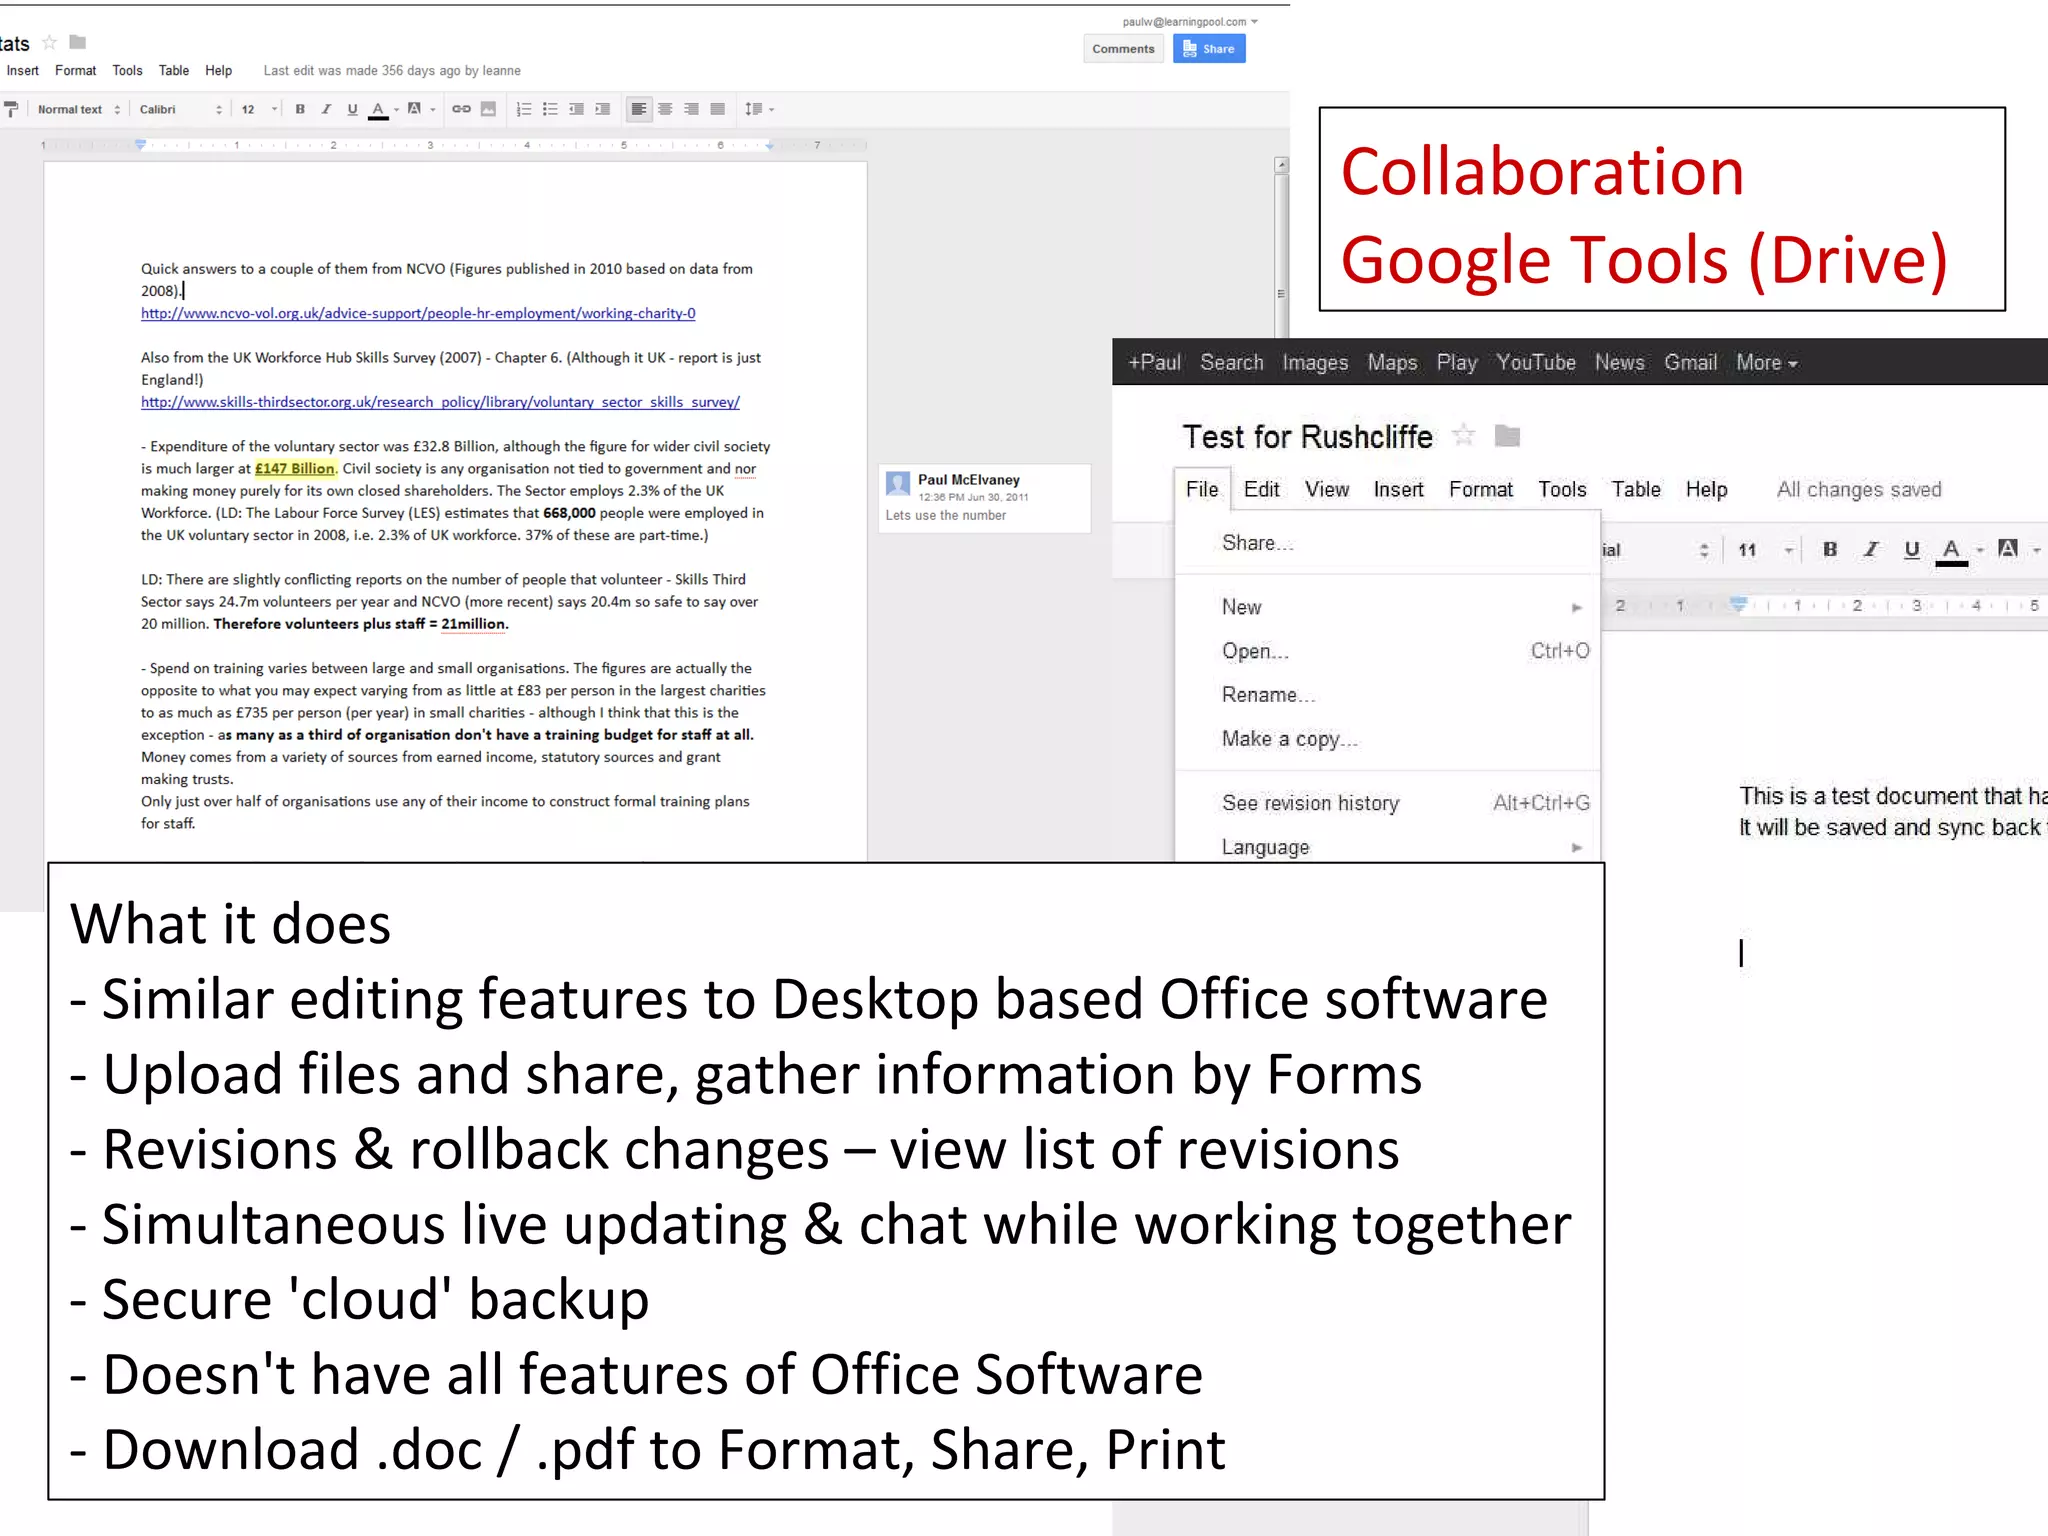Click Gmail in the Google bar
This screenshot has height=1536, width=2048.
[1691, 363]
